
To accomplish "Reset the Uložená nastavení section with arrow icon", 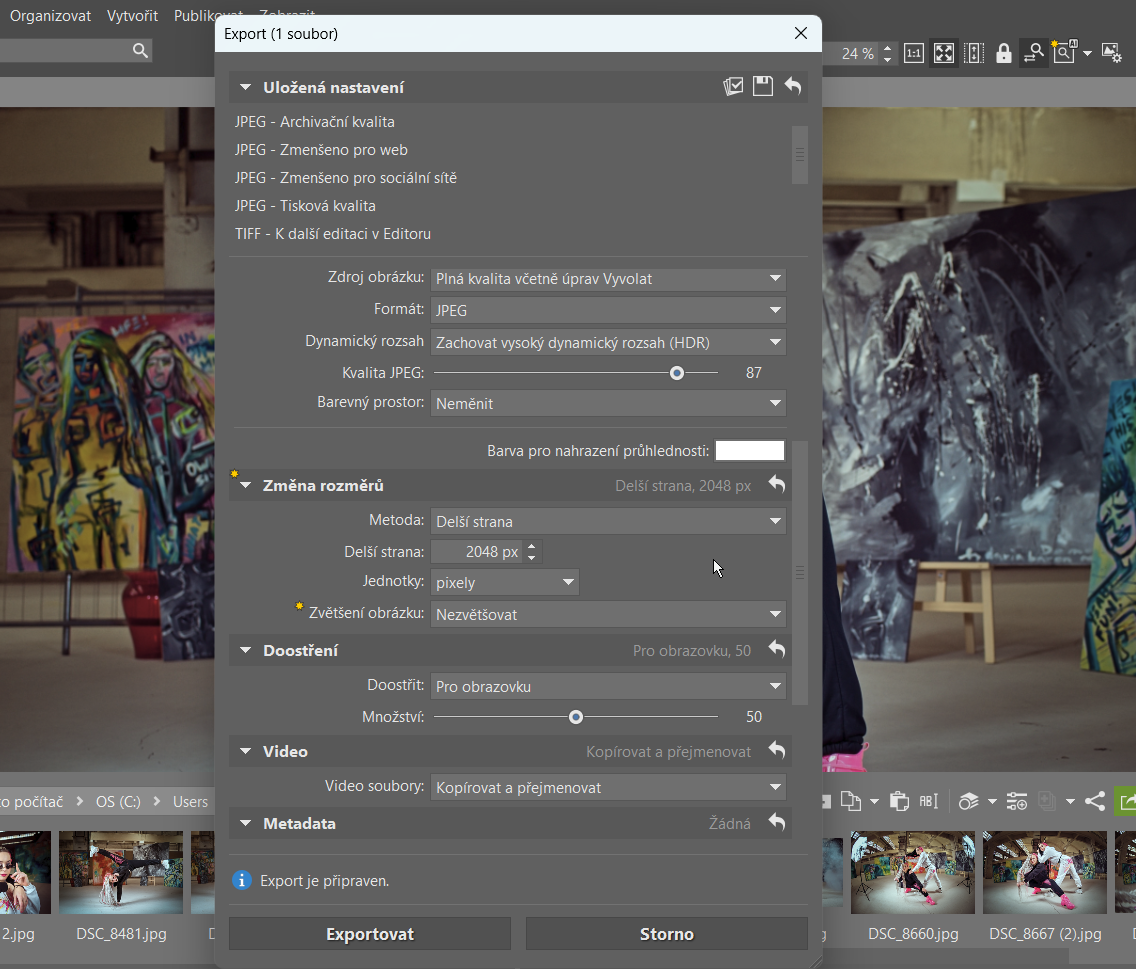I will [x=793, y=87].
